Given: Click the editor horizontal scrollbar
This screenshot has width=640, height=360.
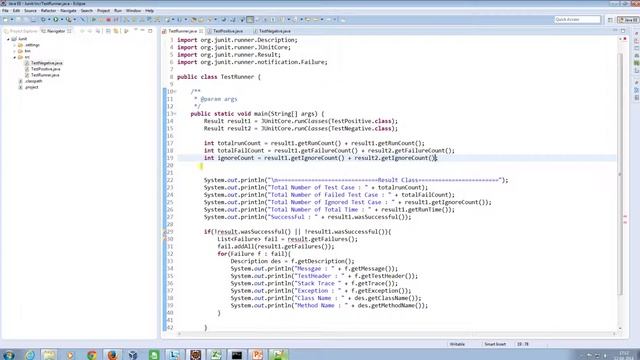Looking at the screenshot, I should coord(396,334).
